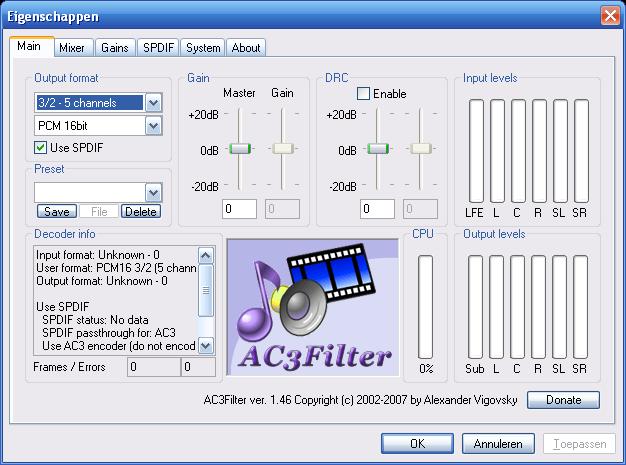Close the Eigenschappen dialog window
The height and width of the screenshot is (465, 626).
point(608,15)
